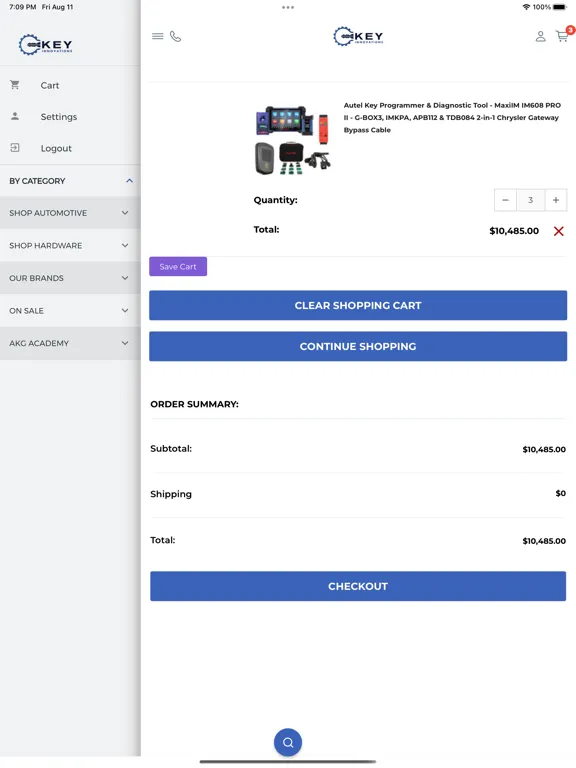
Task: Click the Subtotal amount $10,485.00
Action: click(x=544, y=449)
